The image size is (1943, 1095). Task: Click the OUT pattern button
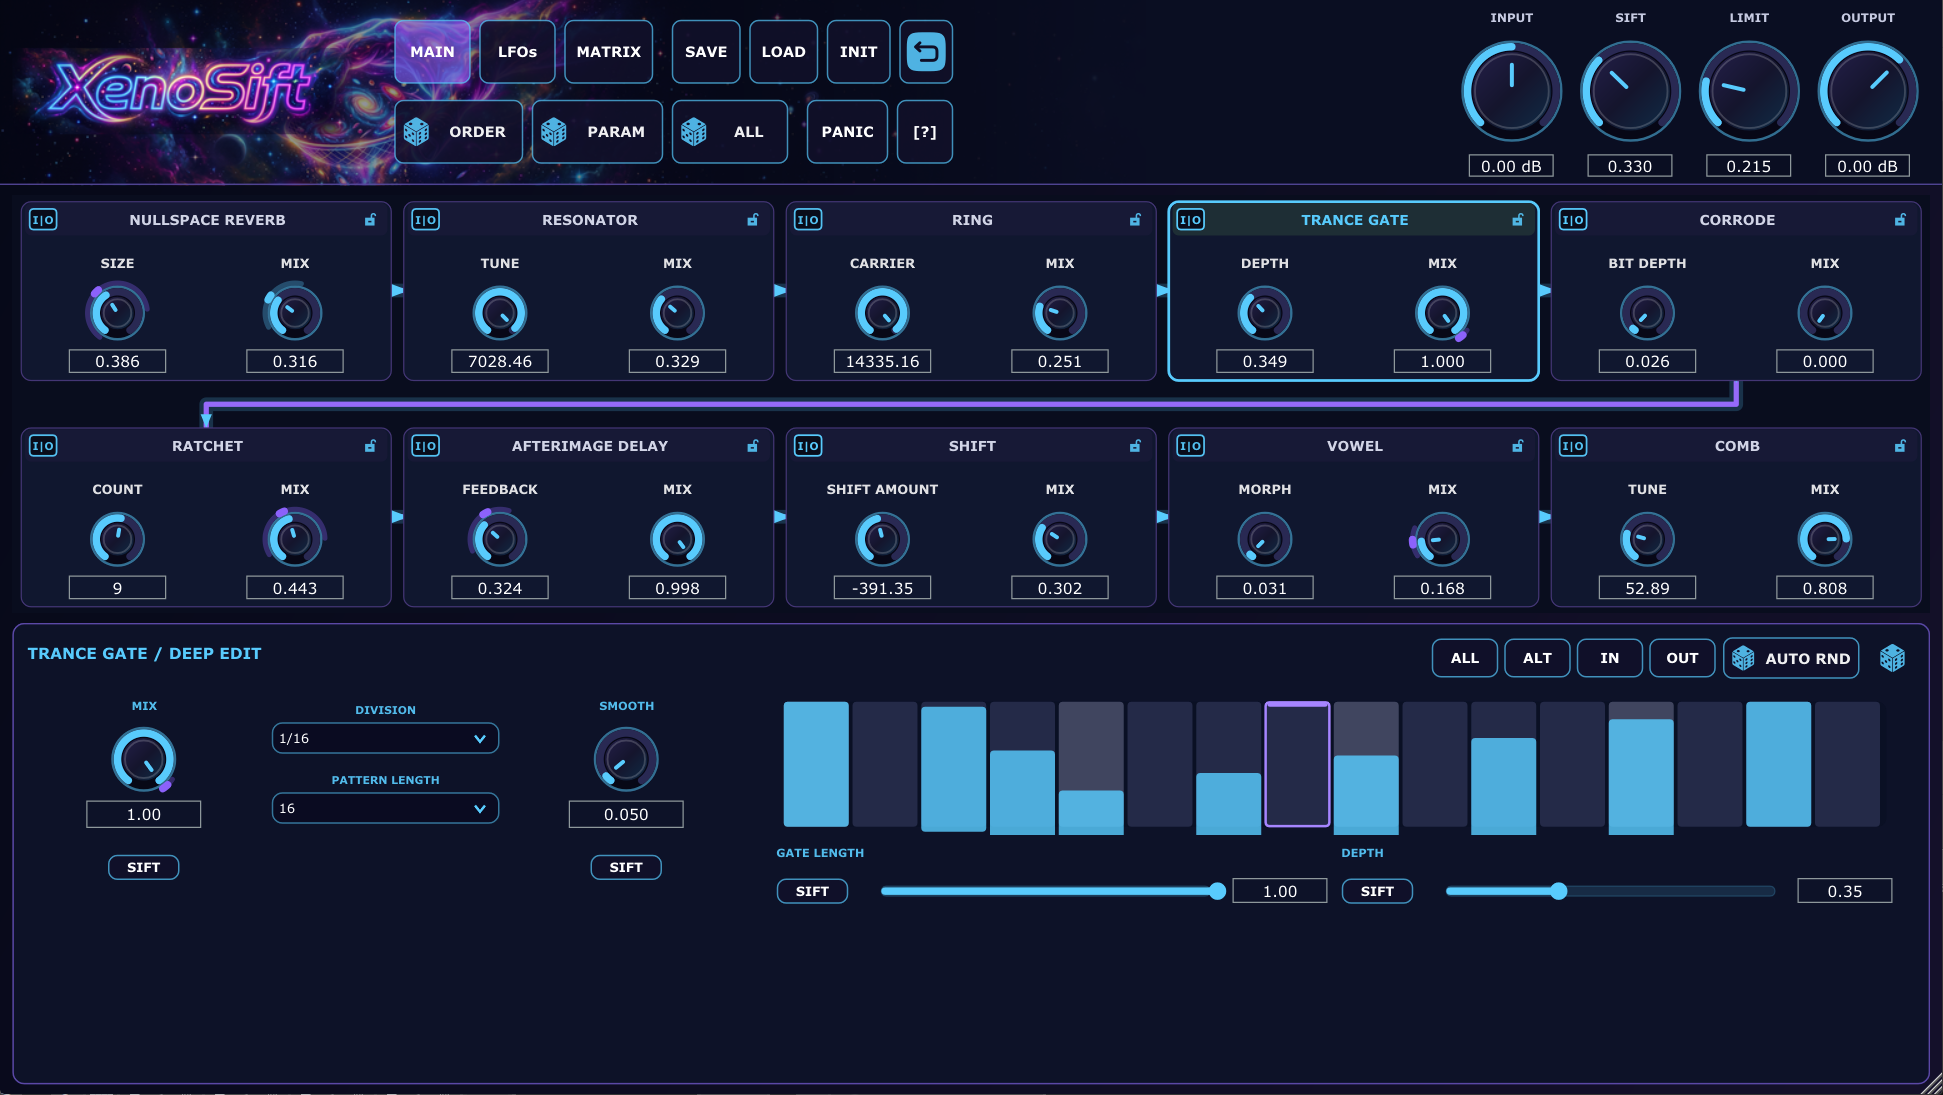1682,658
